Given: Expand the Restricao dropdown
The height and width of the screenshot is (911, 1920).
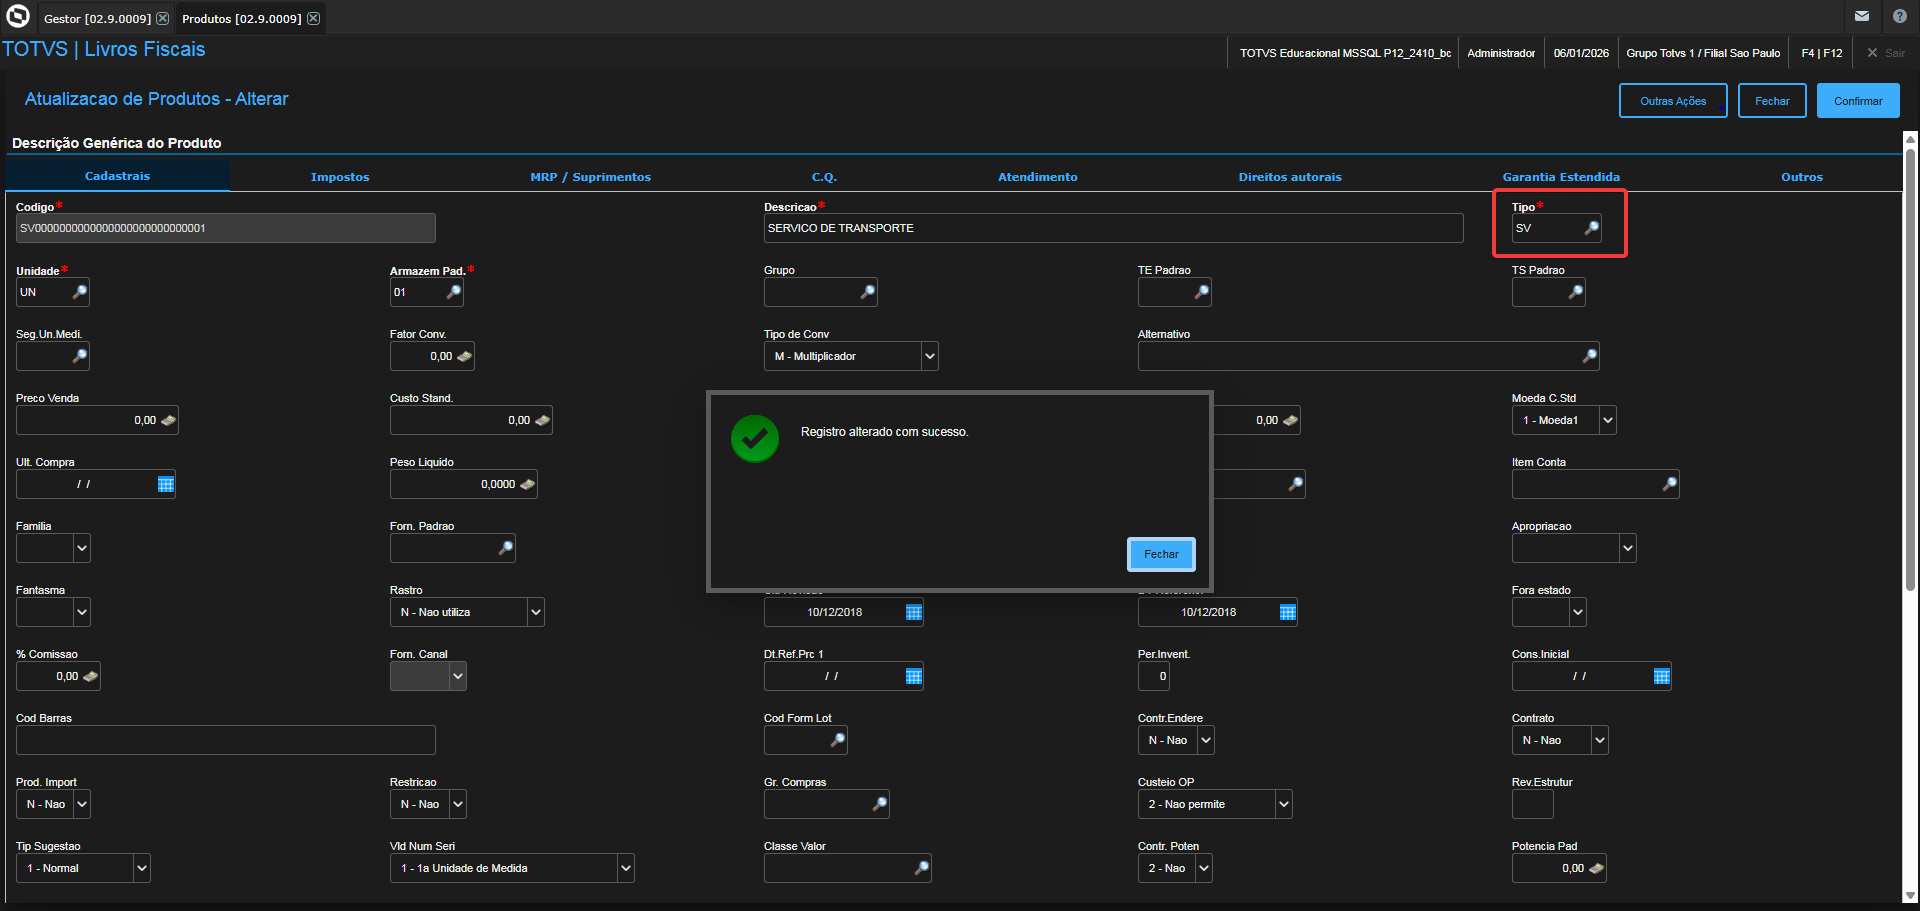Looking at the screenshot, I should click(x=458, y=804).
